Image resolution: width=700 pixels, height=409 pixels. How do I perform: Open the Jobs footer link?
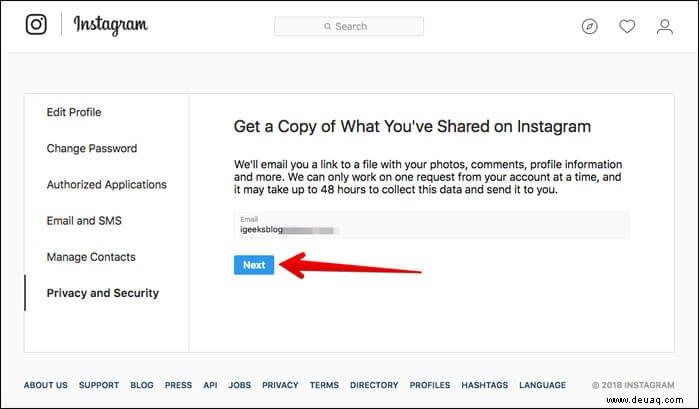click(240, 385)
